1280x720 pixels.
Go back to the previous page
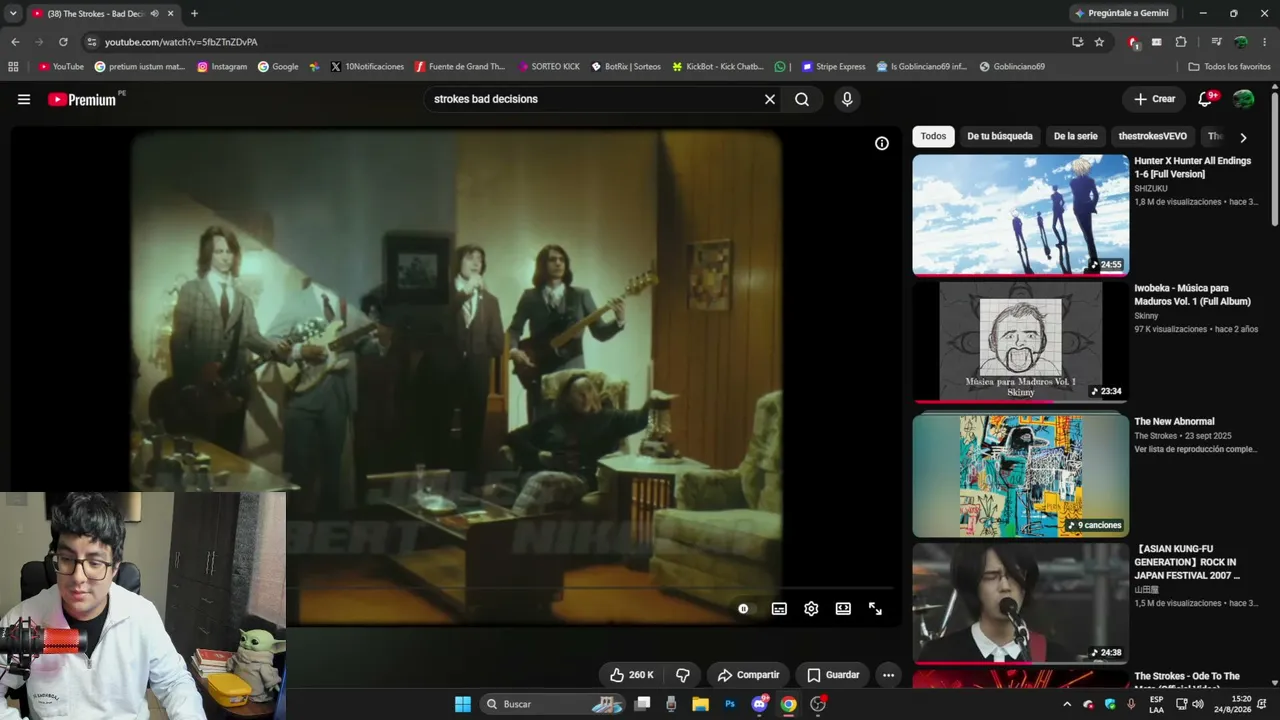click(x=15, y=42)
